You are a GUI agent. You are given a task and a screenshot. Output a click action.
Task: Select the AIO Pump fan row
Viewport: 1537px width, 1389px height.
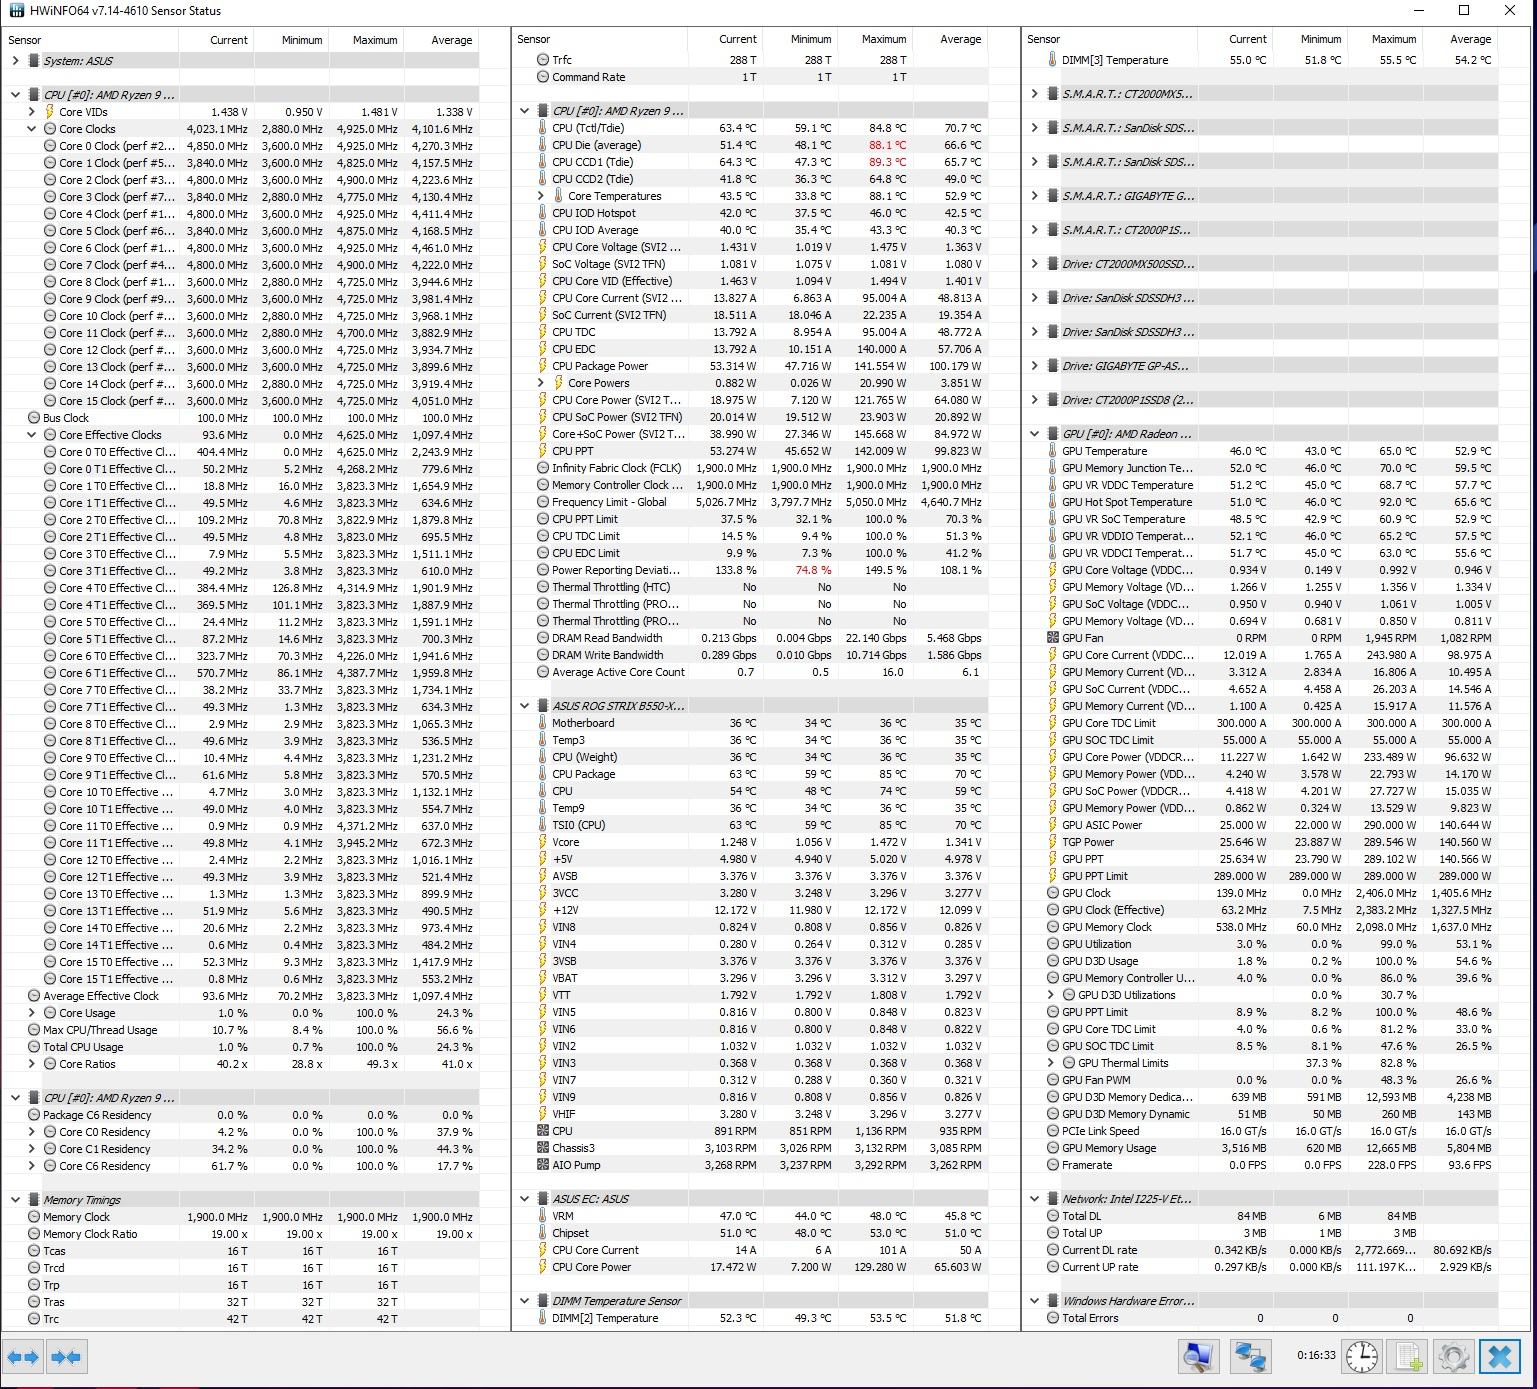(x=750, y=1165)
